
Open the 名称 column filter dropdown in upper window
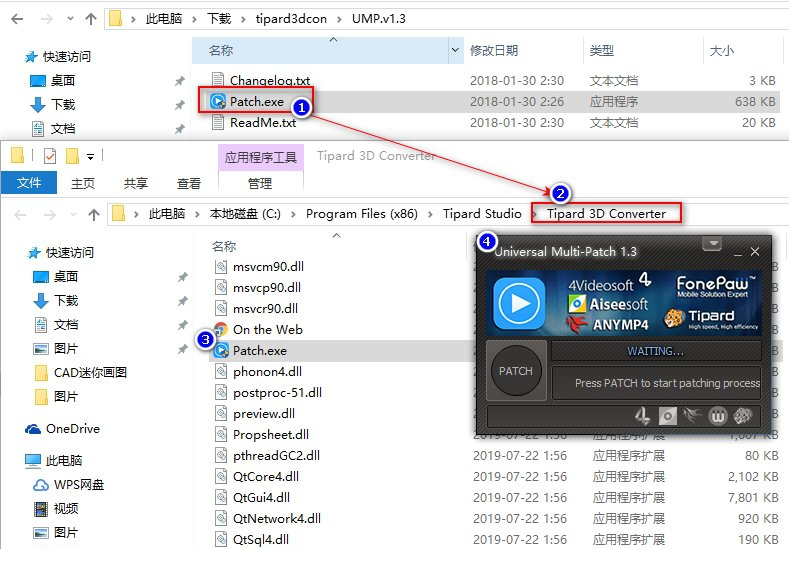point(455,50)
